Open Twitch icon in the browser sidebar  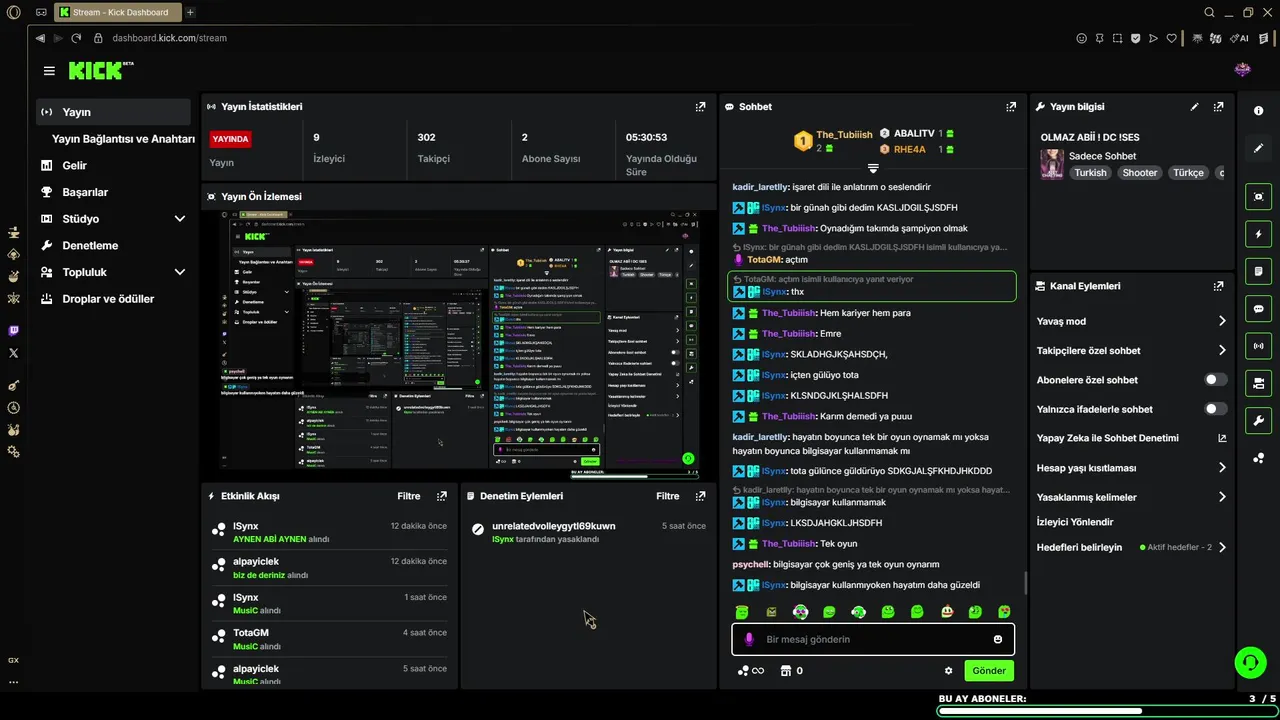[13, 331]
